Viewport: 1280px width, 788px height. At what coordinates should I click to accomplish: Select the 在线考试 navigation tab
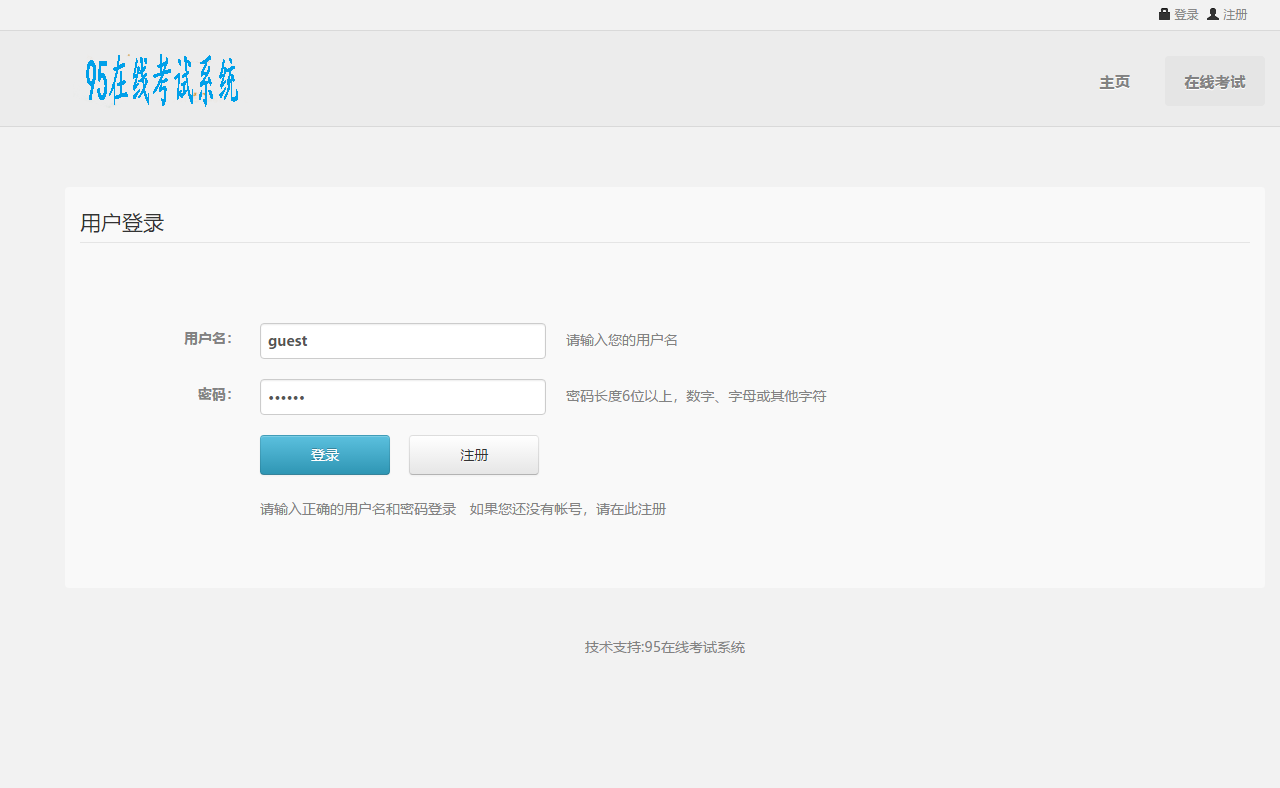(1215, 82)
